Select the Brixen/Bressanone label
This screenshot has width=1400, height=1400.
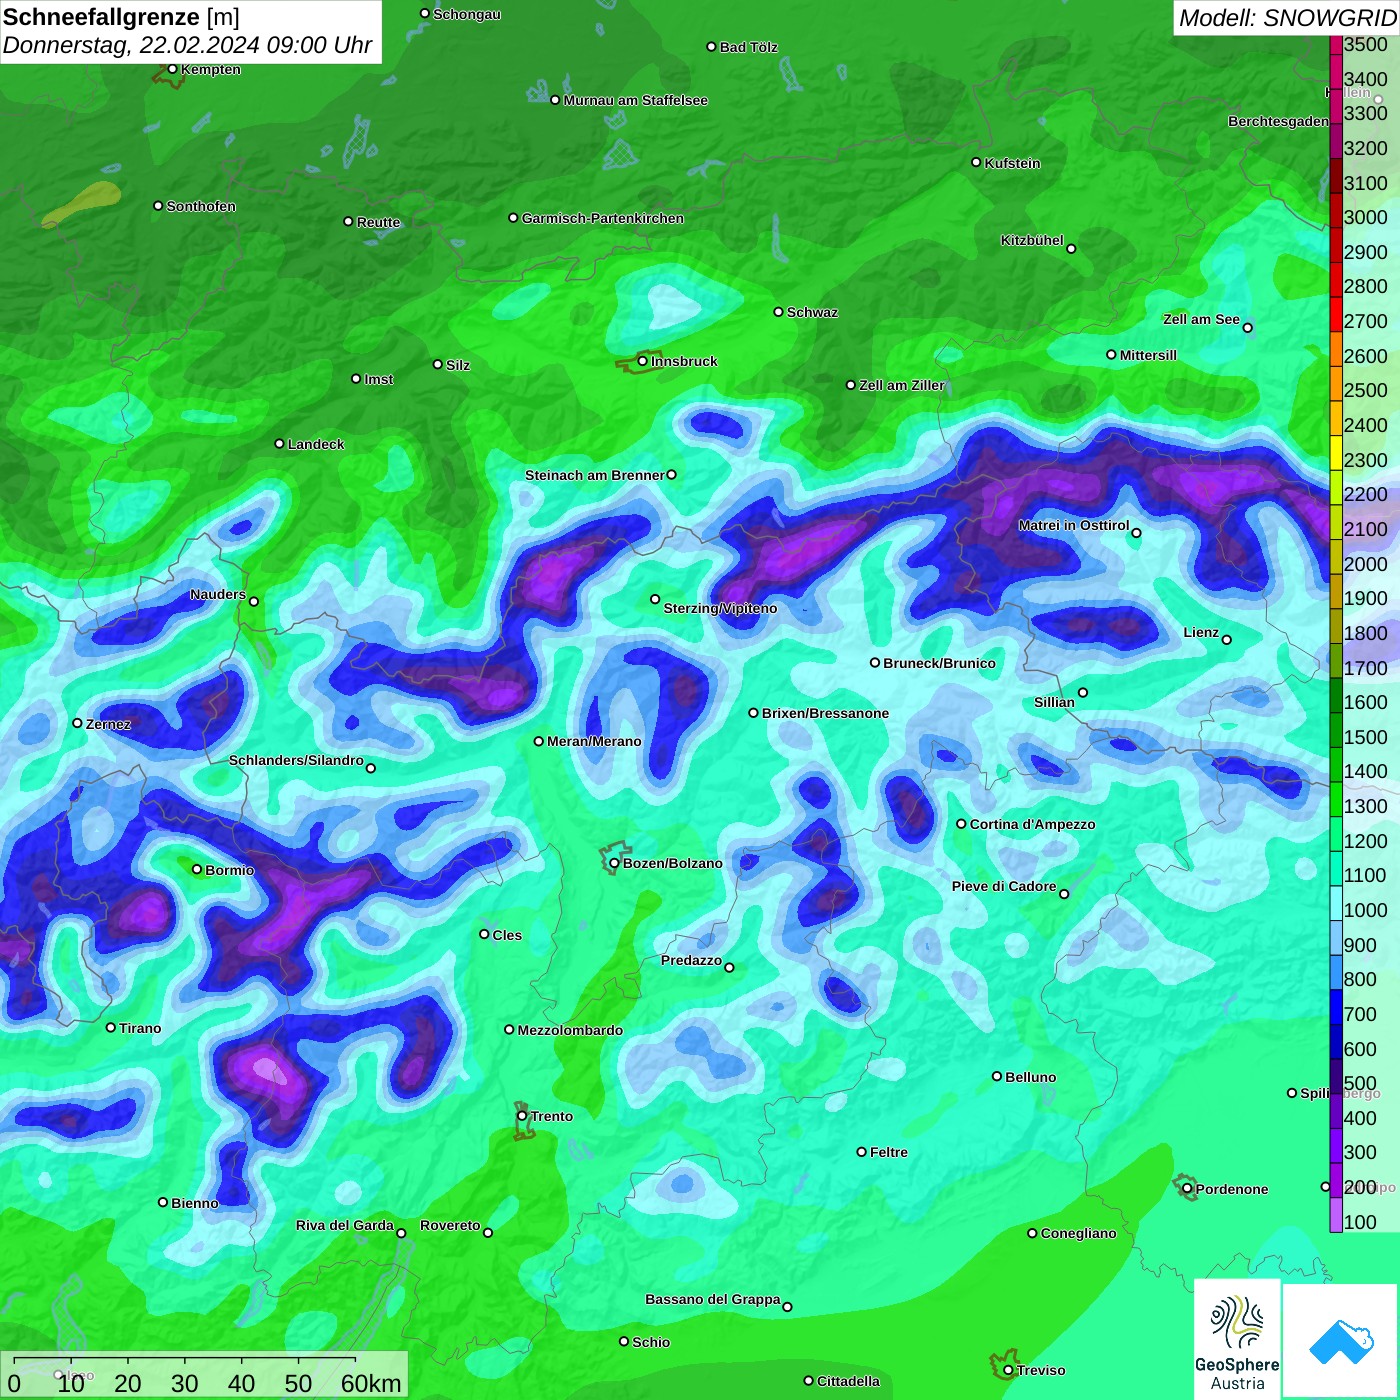tap(825, 713)
